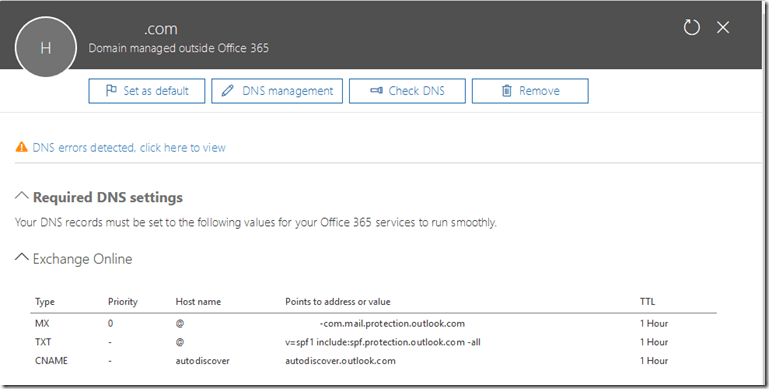Click the pencil icon for DNS management

(228, 91)
